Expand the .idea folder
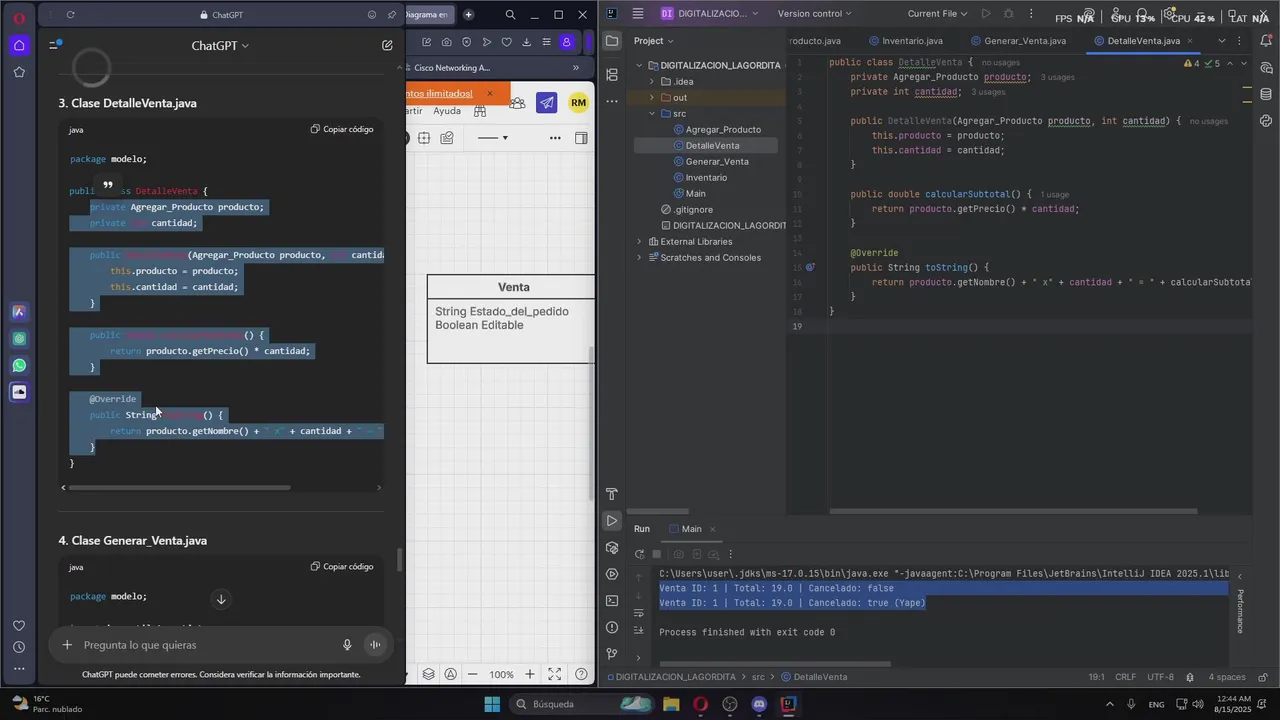 tap(652, 81)
